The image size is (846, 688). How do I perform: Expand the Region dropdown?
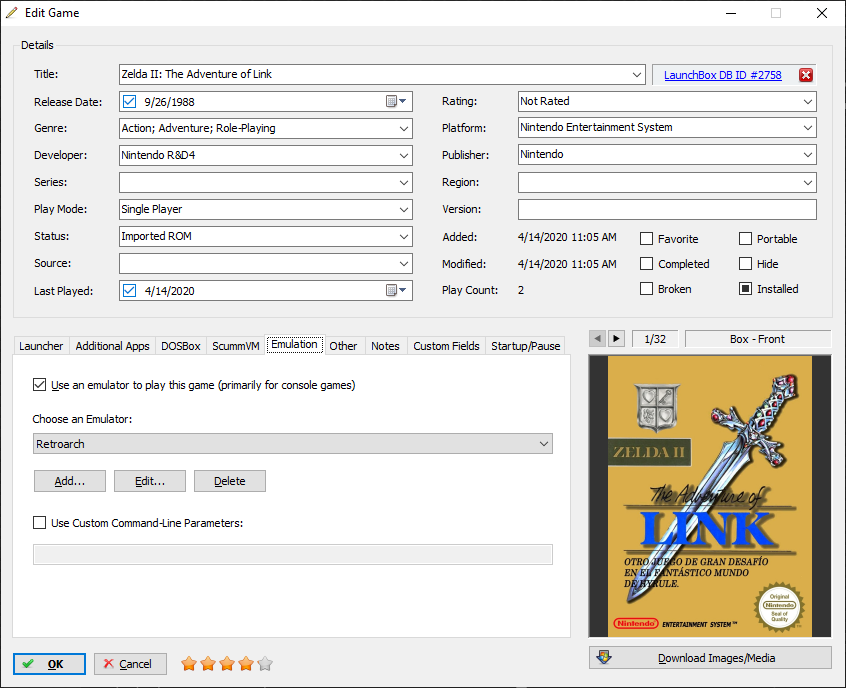808,182
